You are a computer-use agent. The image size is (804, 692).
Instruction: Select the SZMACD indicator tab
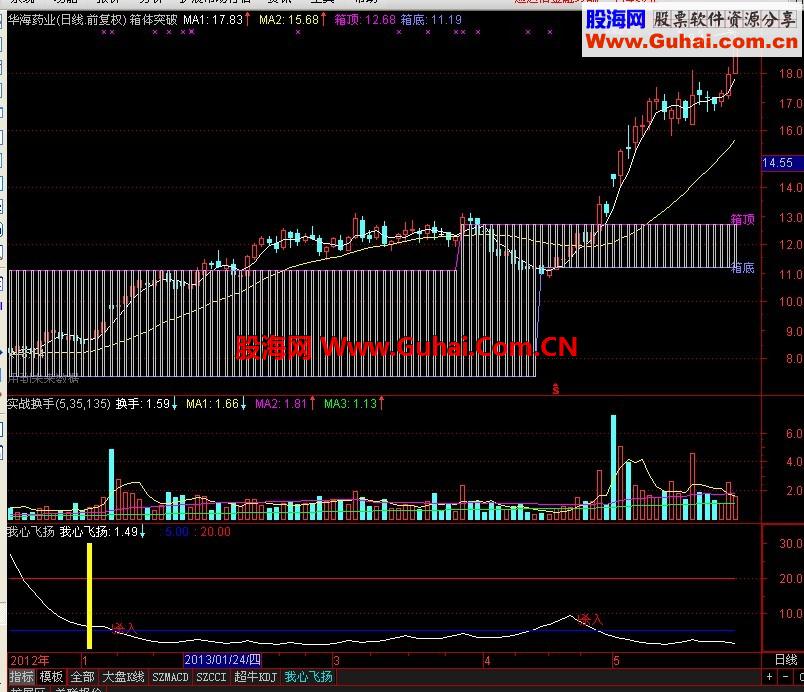(170, 677)
